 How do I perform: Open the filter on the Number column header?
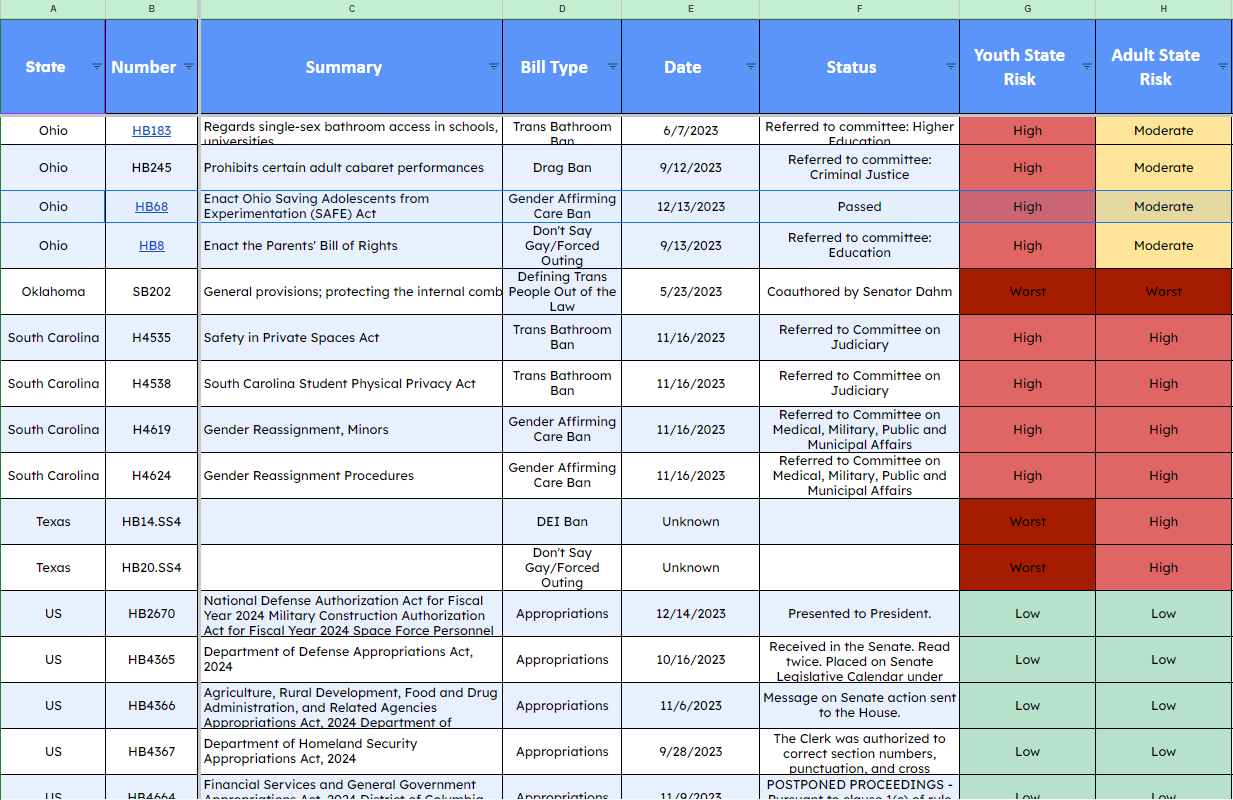click(187, 67)
